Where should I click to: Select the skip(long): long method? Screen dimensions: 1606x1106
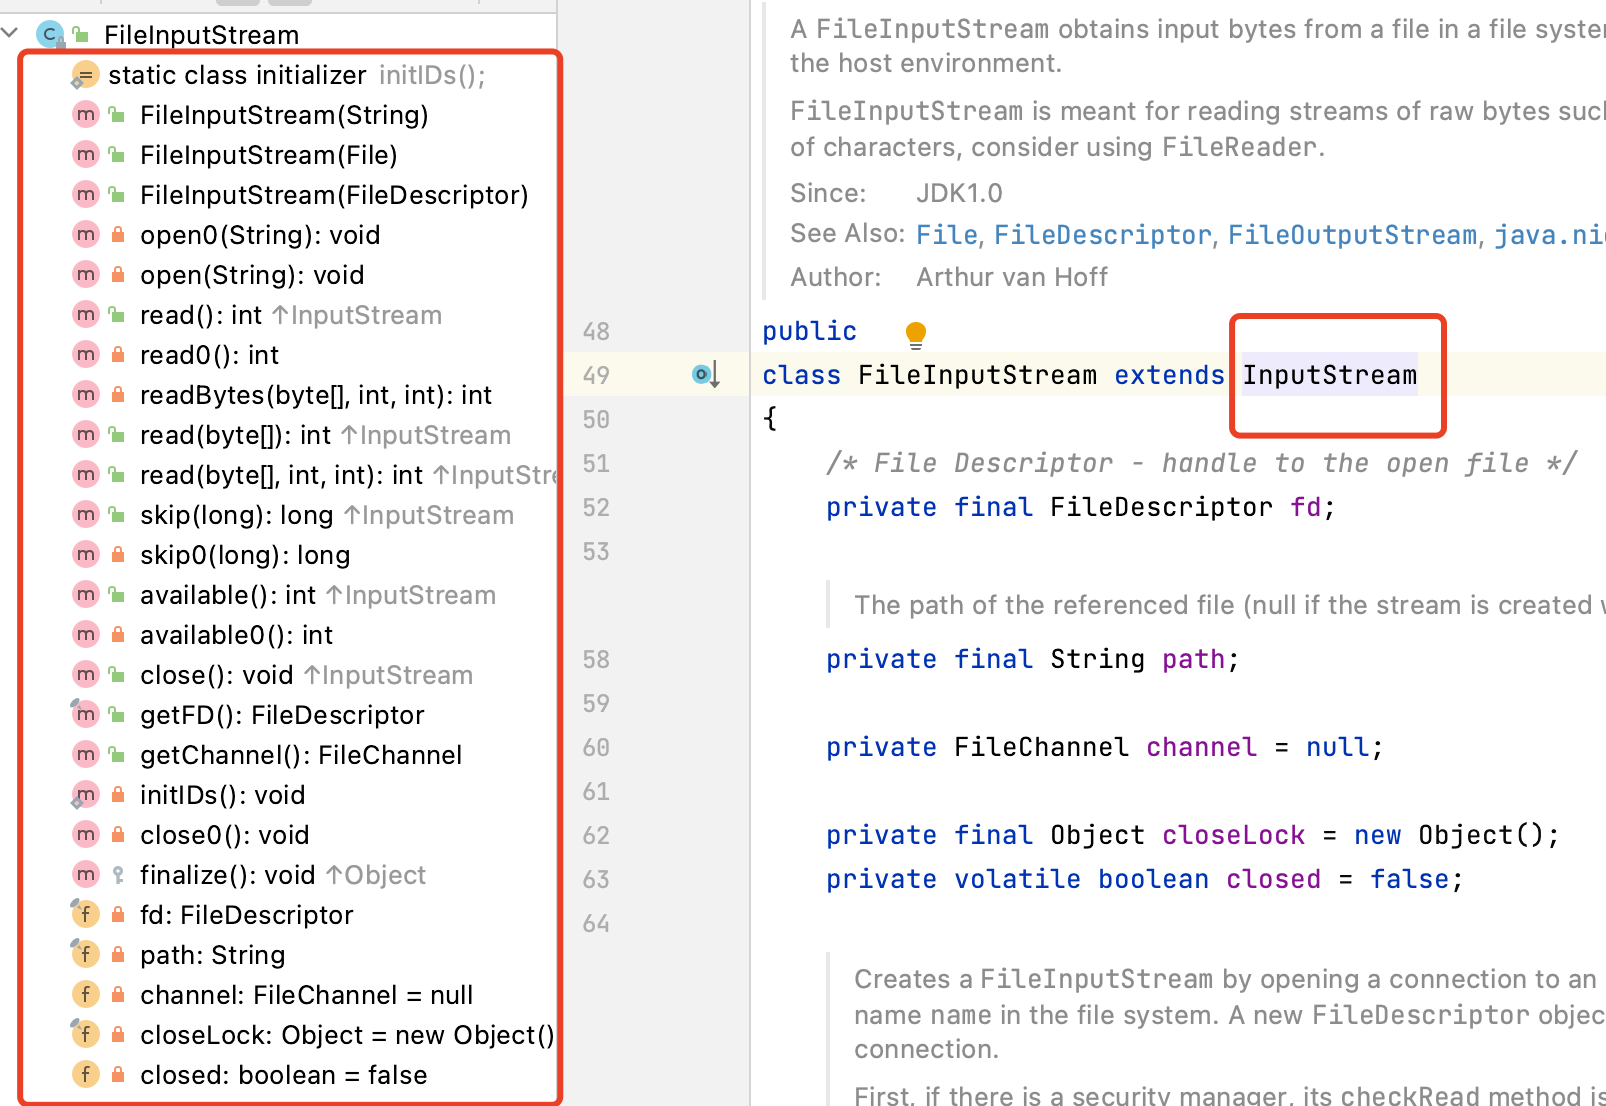[x=236, y=515]
